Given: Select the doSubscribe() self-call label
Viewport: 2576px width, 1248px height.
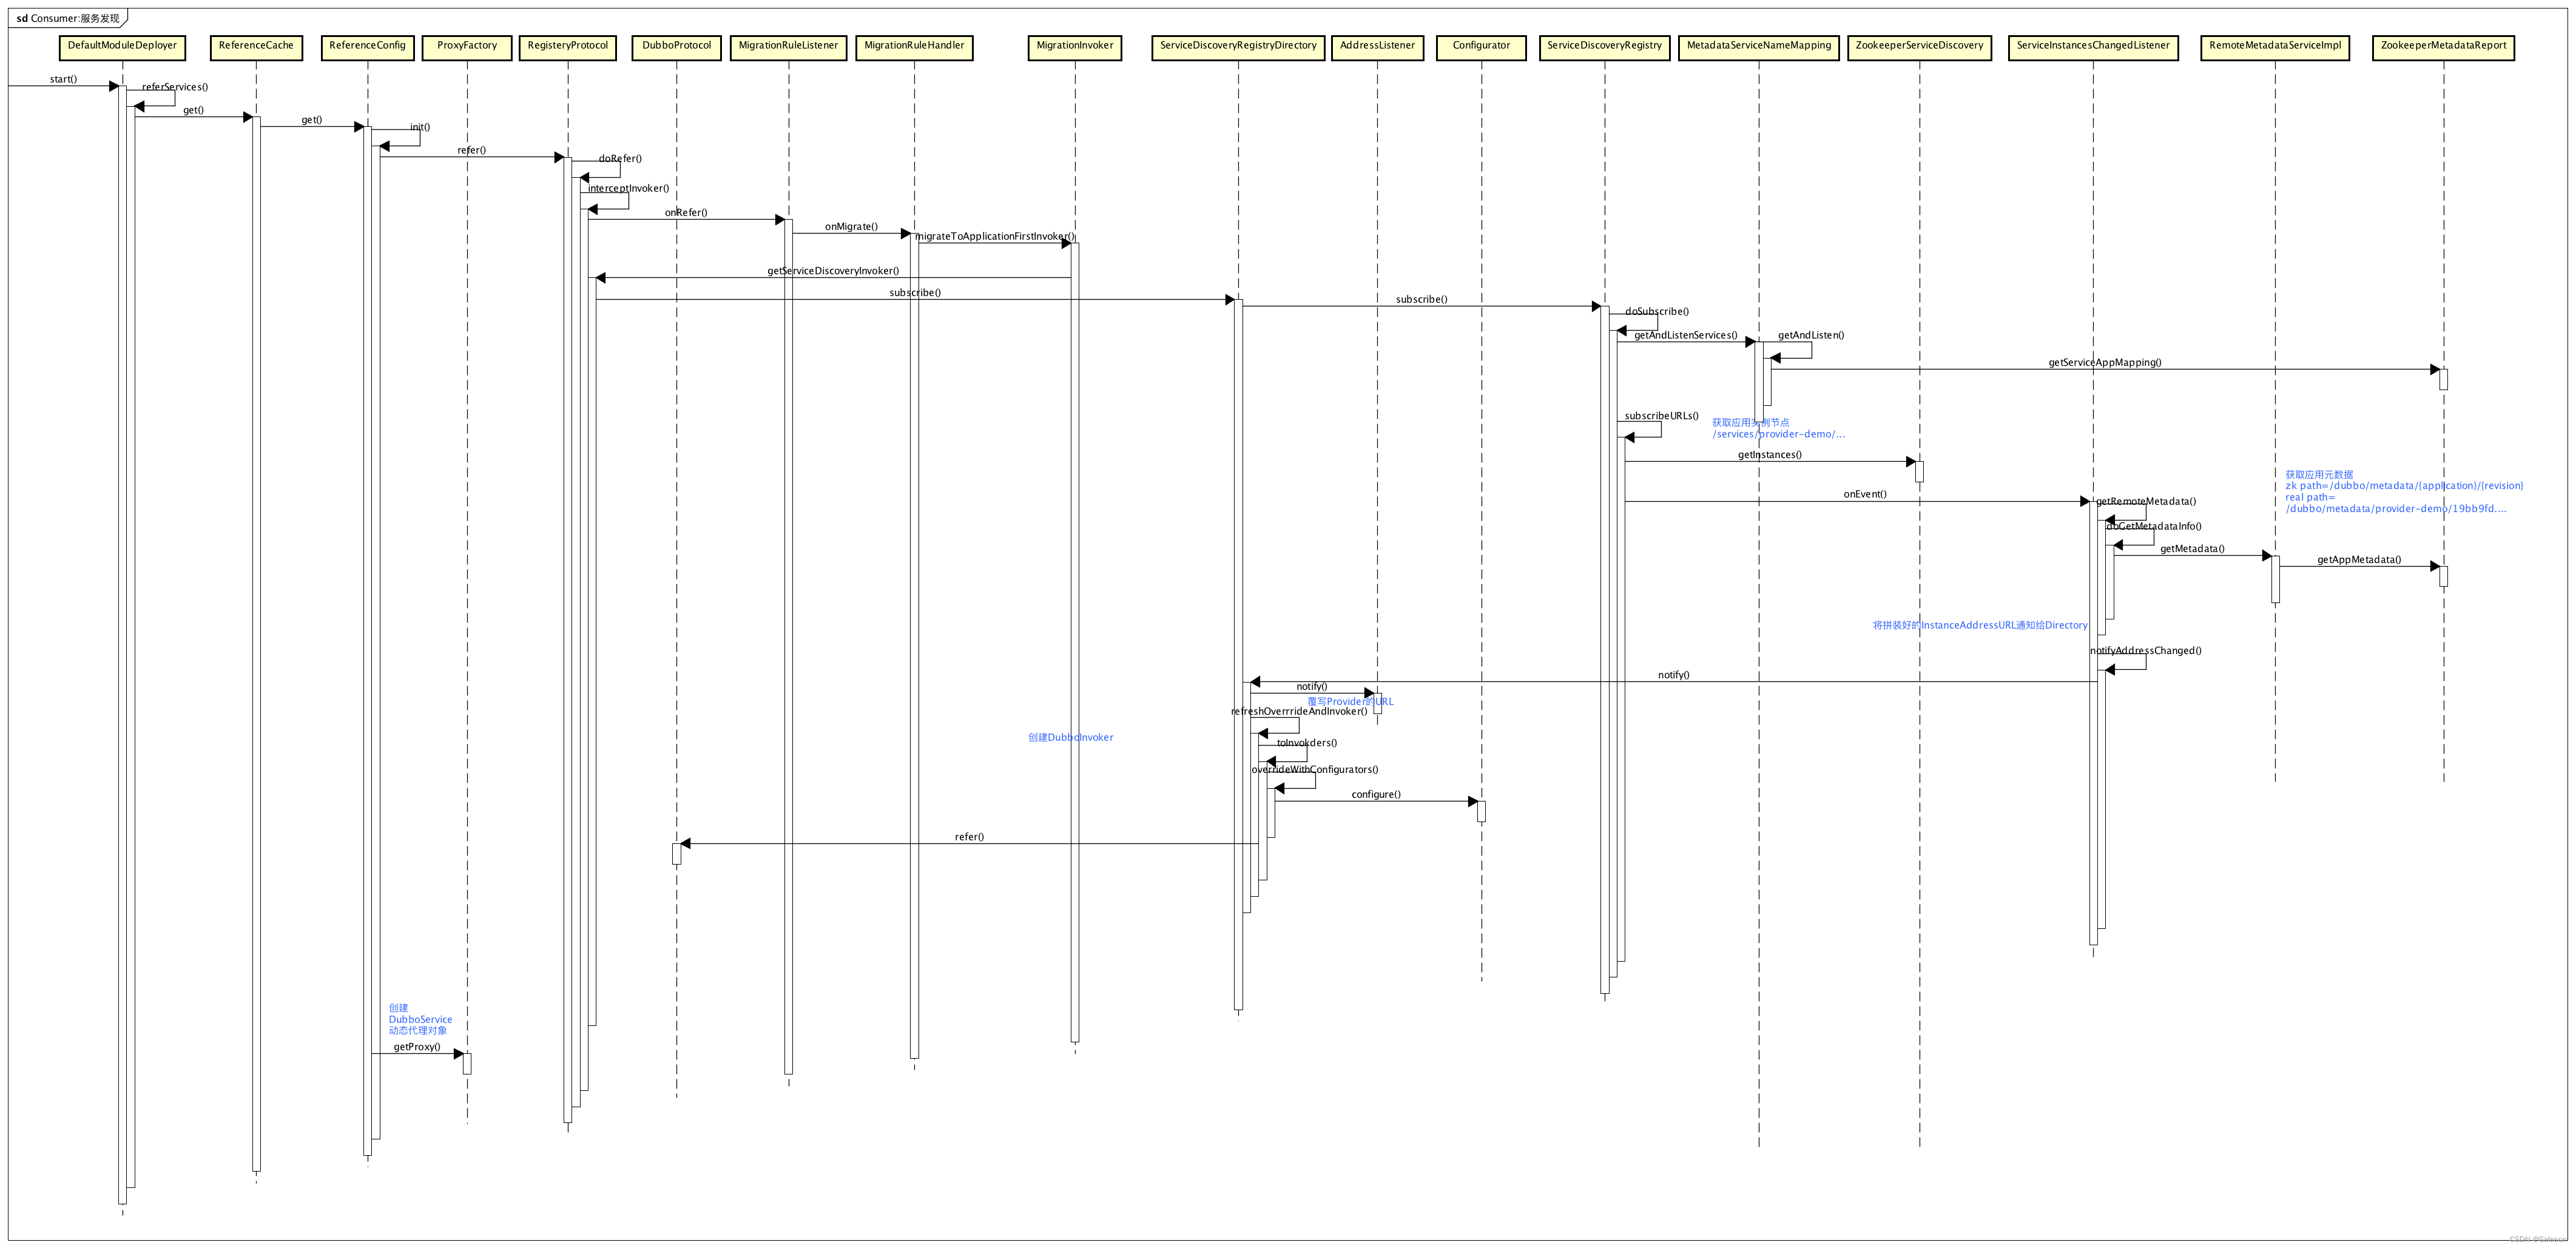Looking at the screenshot, I should 1657,311.
